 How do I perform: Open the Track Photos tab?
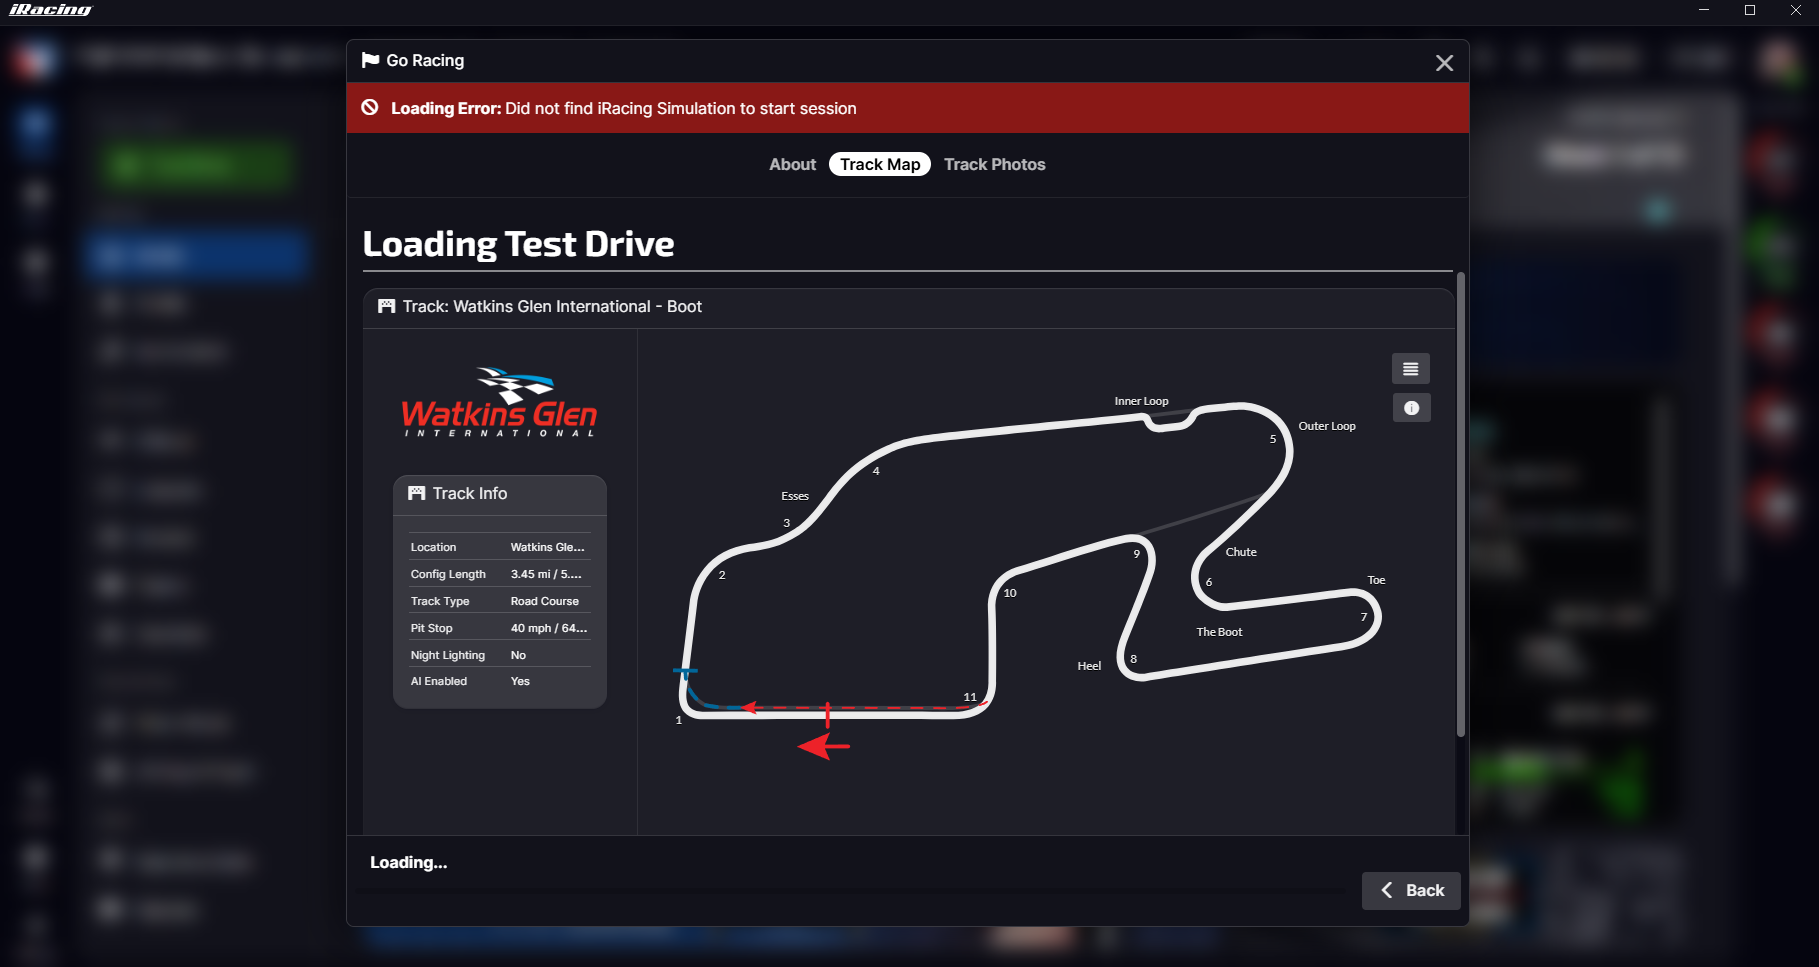995,164
